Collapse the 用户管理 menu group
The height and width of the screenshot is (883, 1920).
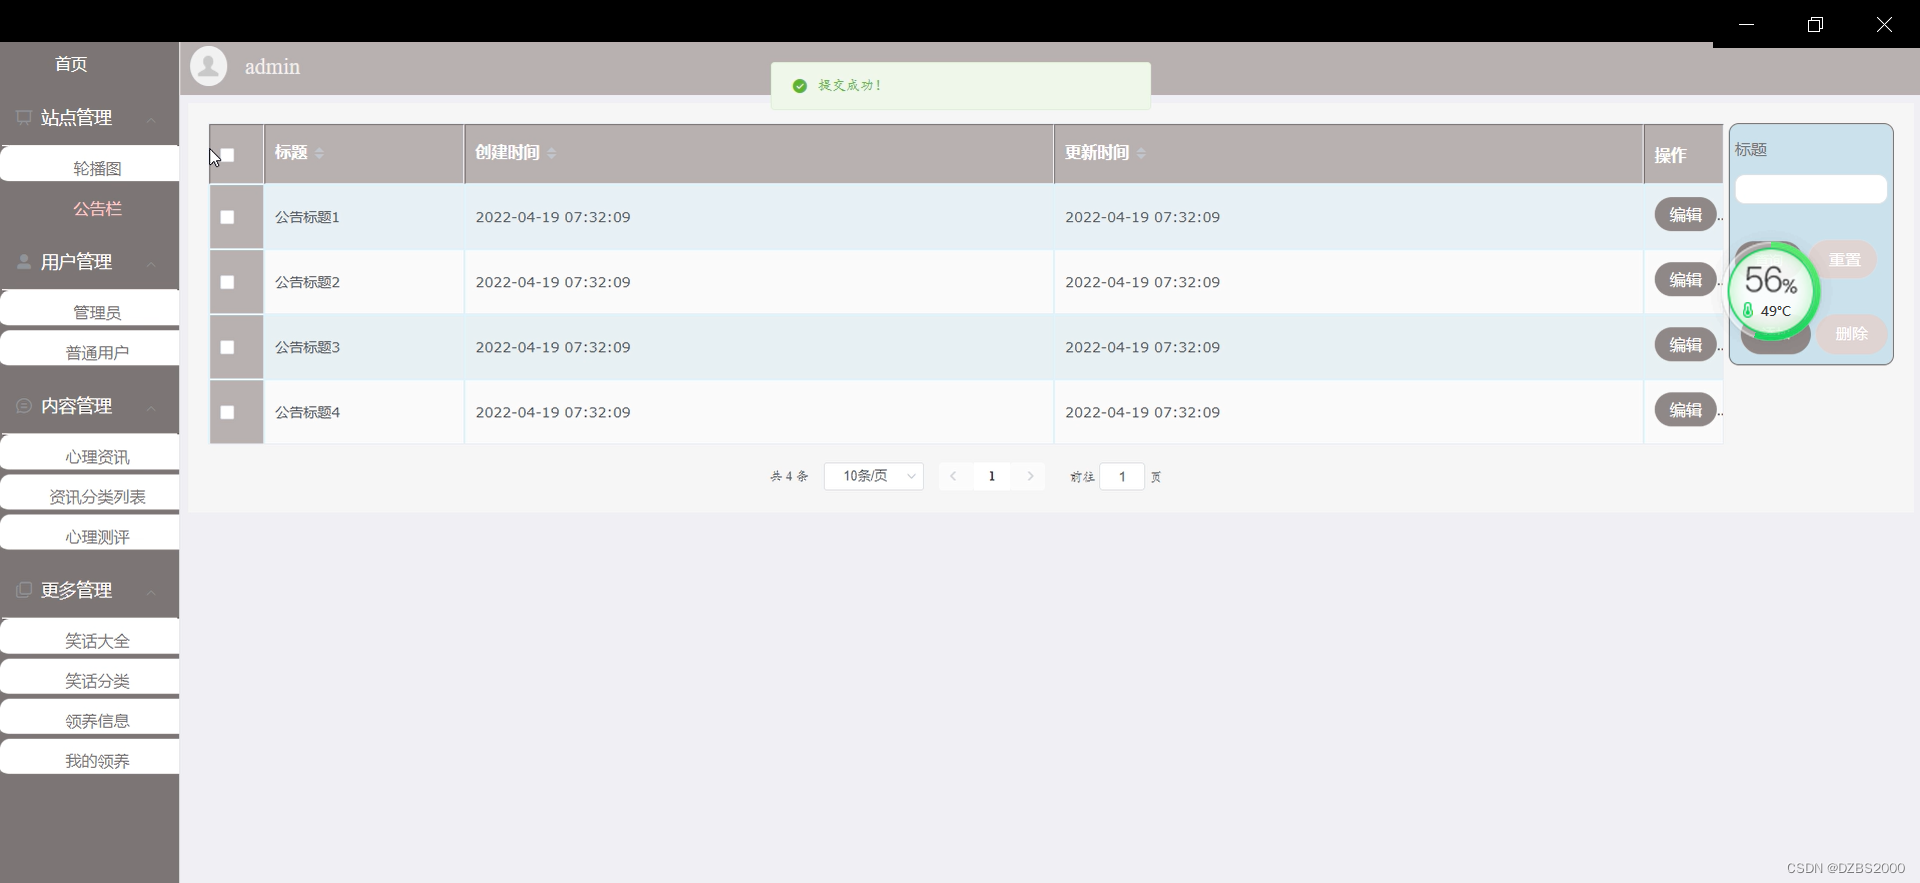click(151, 263)
